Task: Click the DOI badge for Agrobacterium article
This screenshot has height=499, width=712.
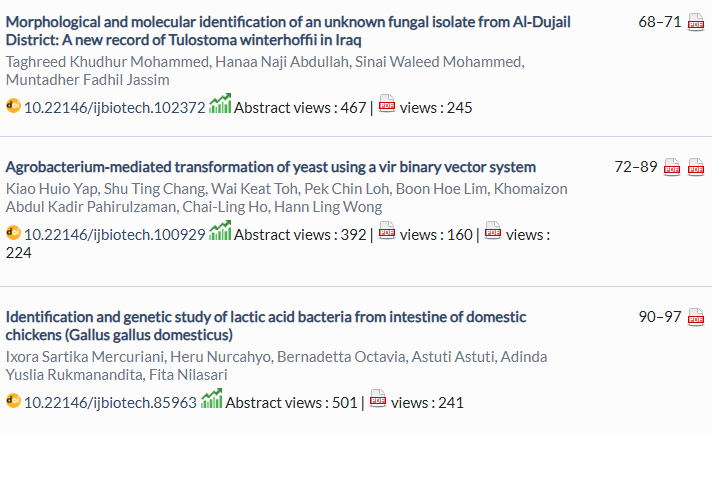Action: (x=13, y=232)
